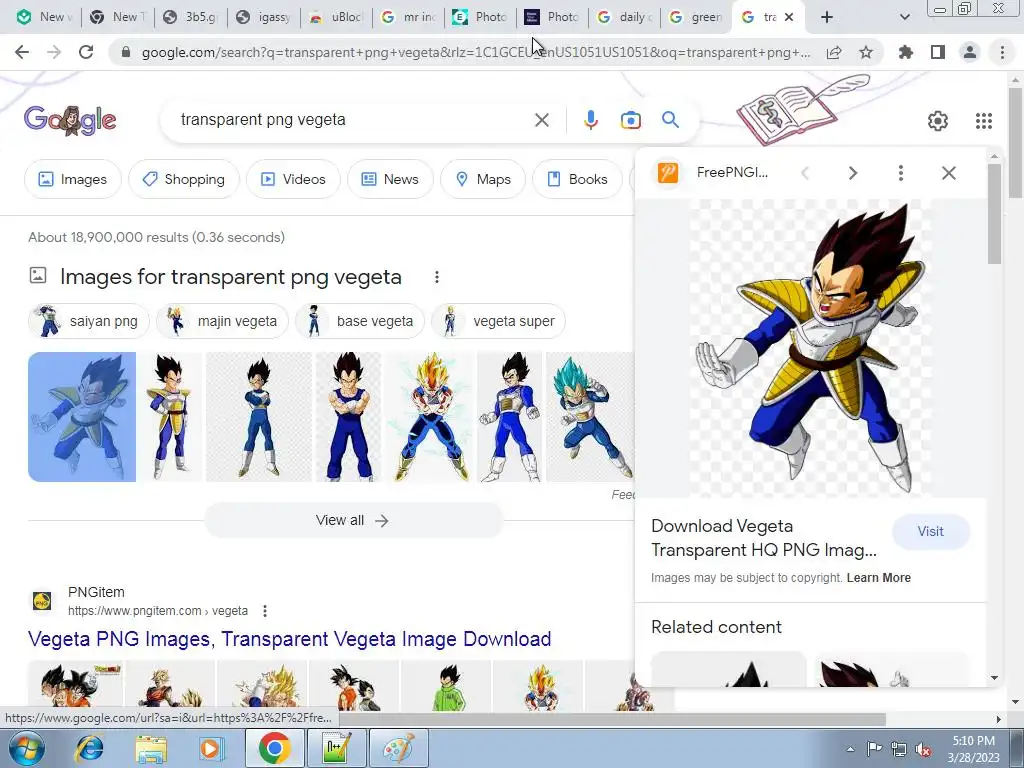Open Google quick settings gear

(937, 121)
